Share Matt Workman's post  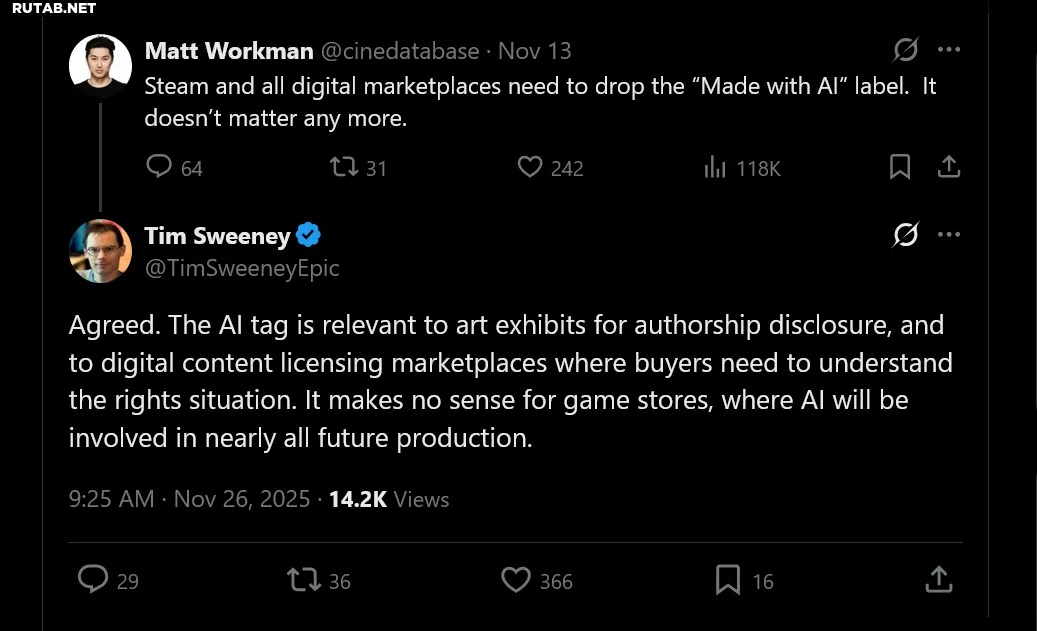point(949,167)
